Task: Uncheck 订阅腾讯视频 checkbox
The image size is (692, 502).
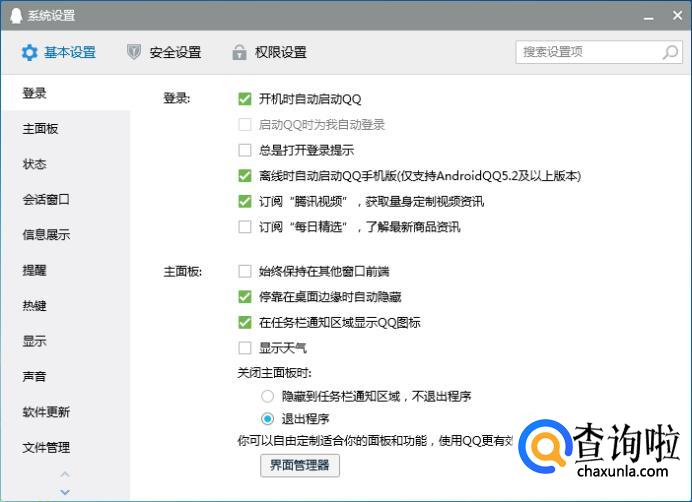Action: (x=244, y=201)
